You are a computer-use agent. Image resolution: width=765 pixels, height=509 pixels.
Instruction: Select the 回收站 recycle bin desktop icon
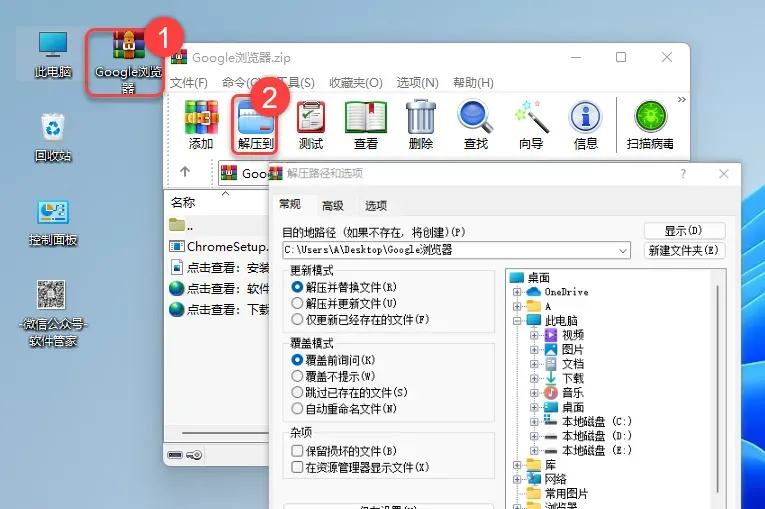(x=53, y=138)
